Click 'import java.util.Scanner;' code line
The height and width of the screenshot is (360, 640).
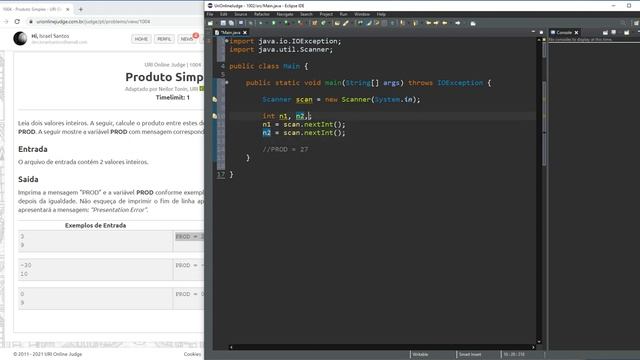tap(281, 49)
